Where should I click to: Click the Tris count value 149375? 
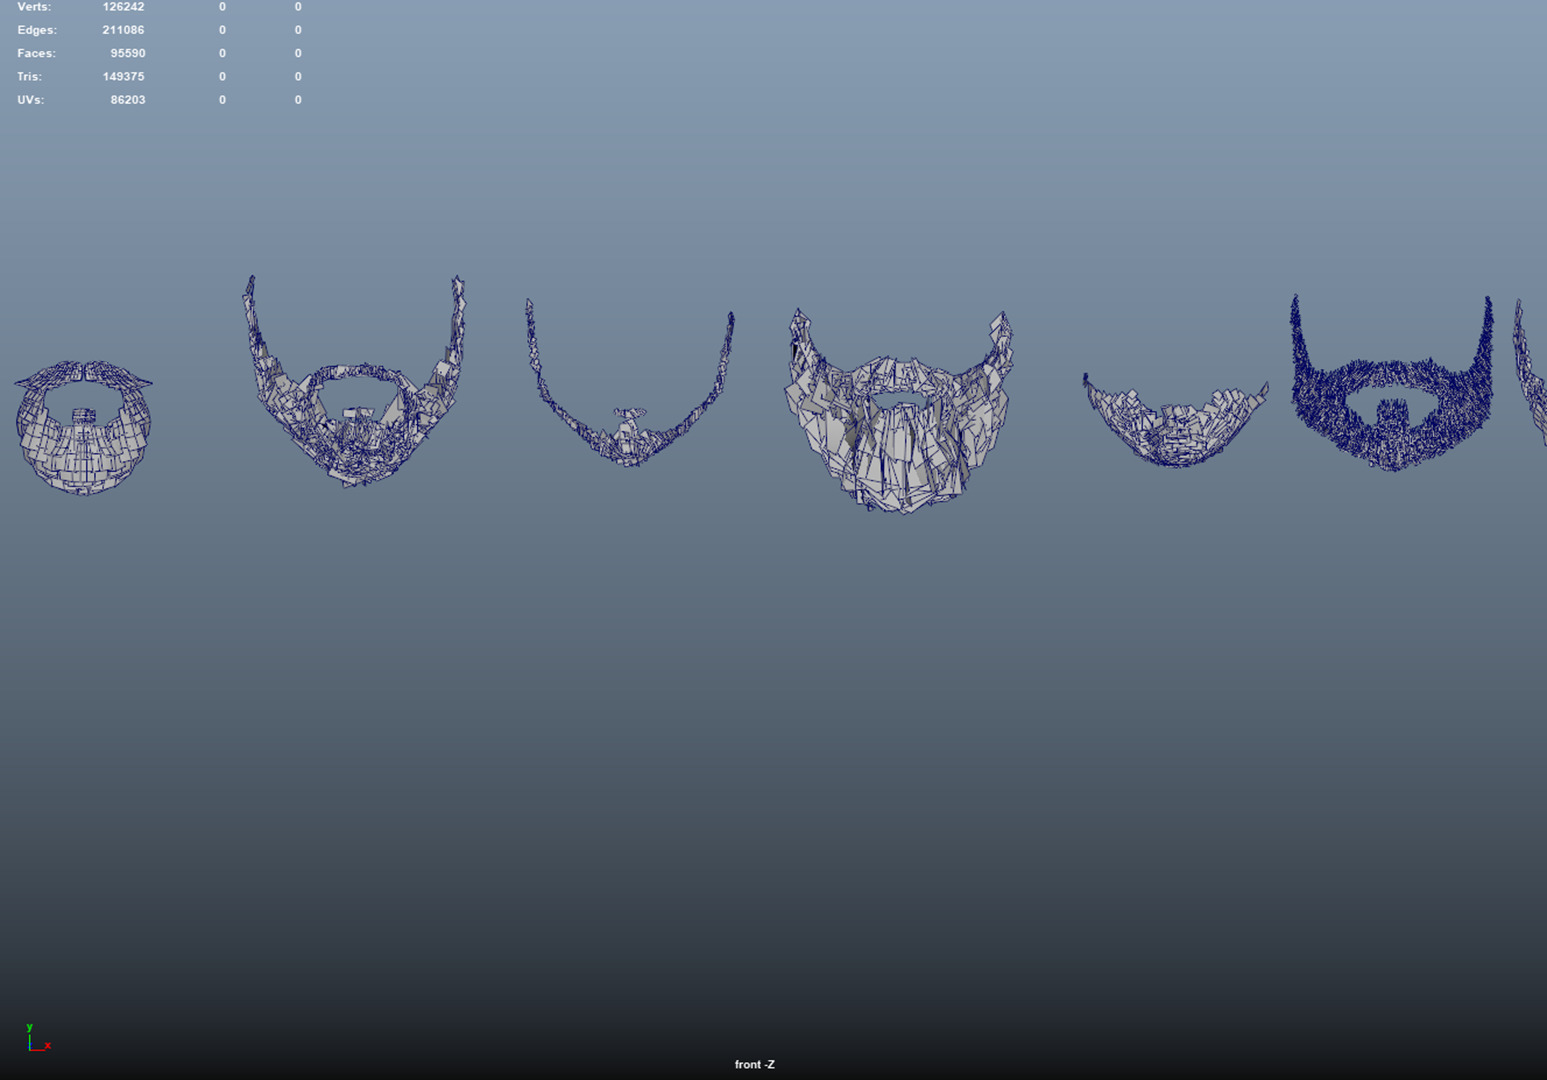coord(123,76)
